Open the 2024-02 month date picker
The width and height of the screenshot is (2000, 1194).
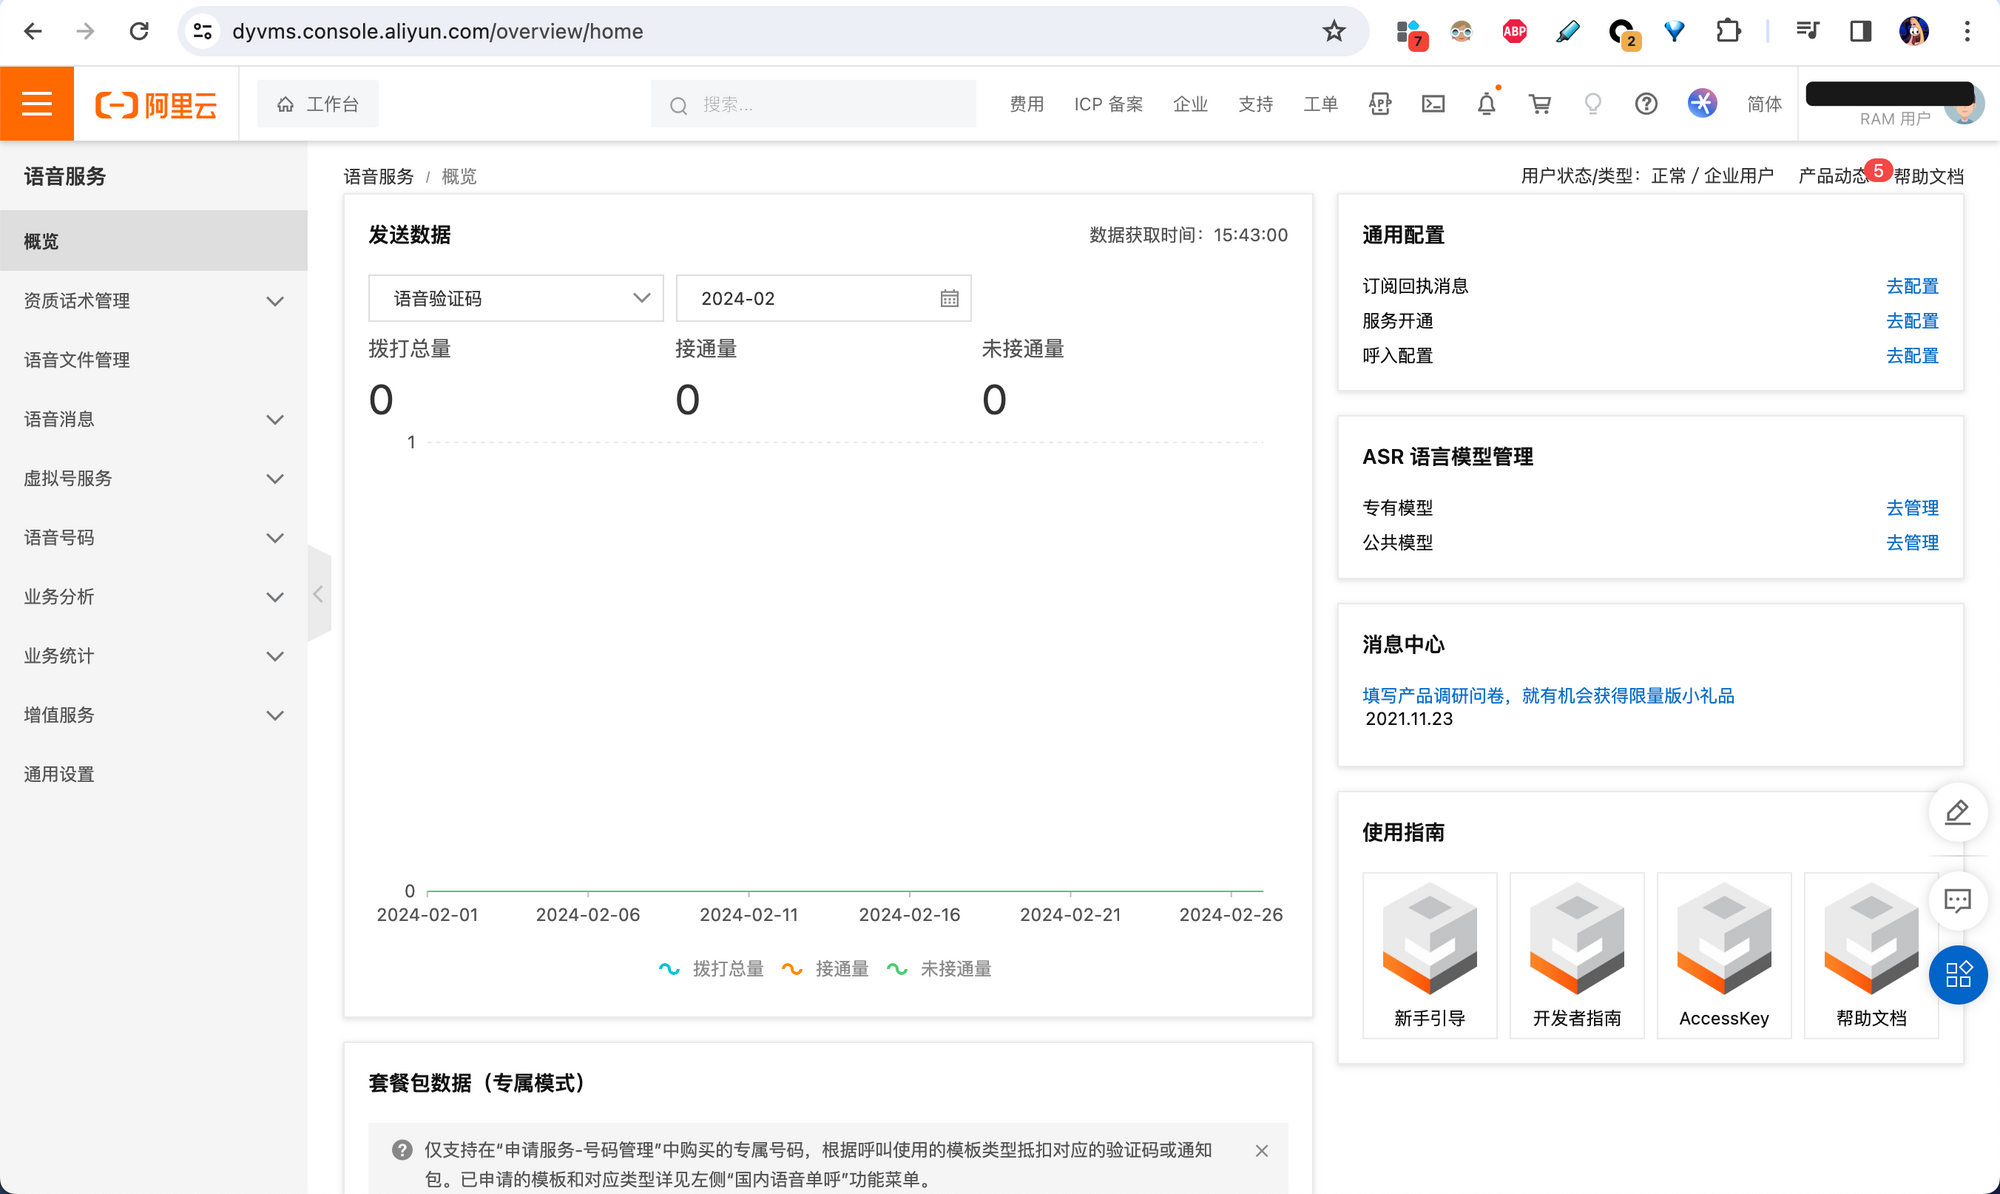pos(823,298)
